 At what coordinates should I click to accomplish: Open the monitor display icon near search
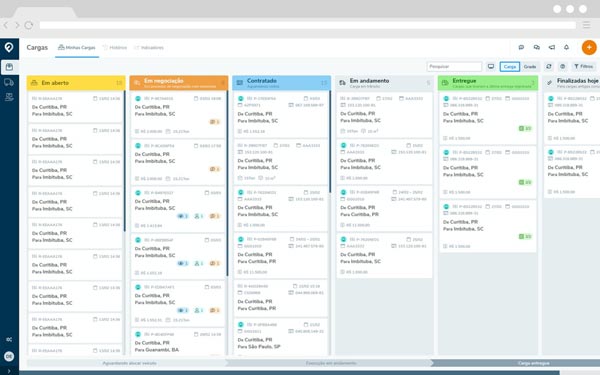tap(491, 67)
